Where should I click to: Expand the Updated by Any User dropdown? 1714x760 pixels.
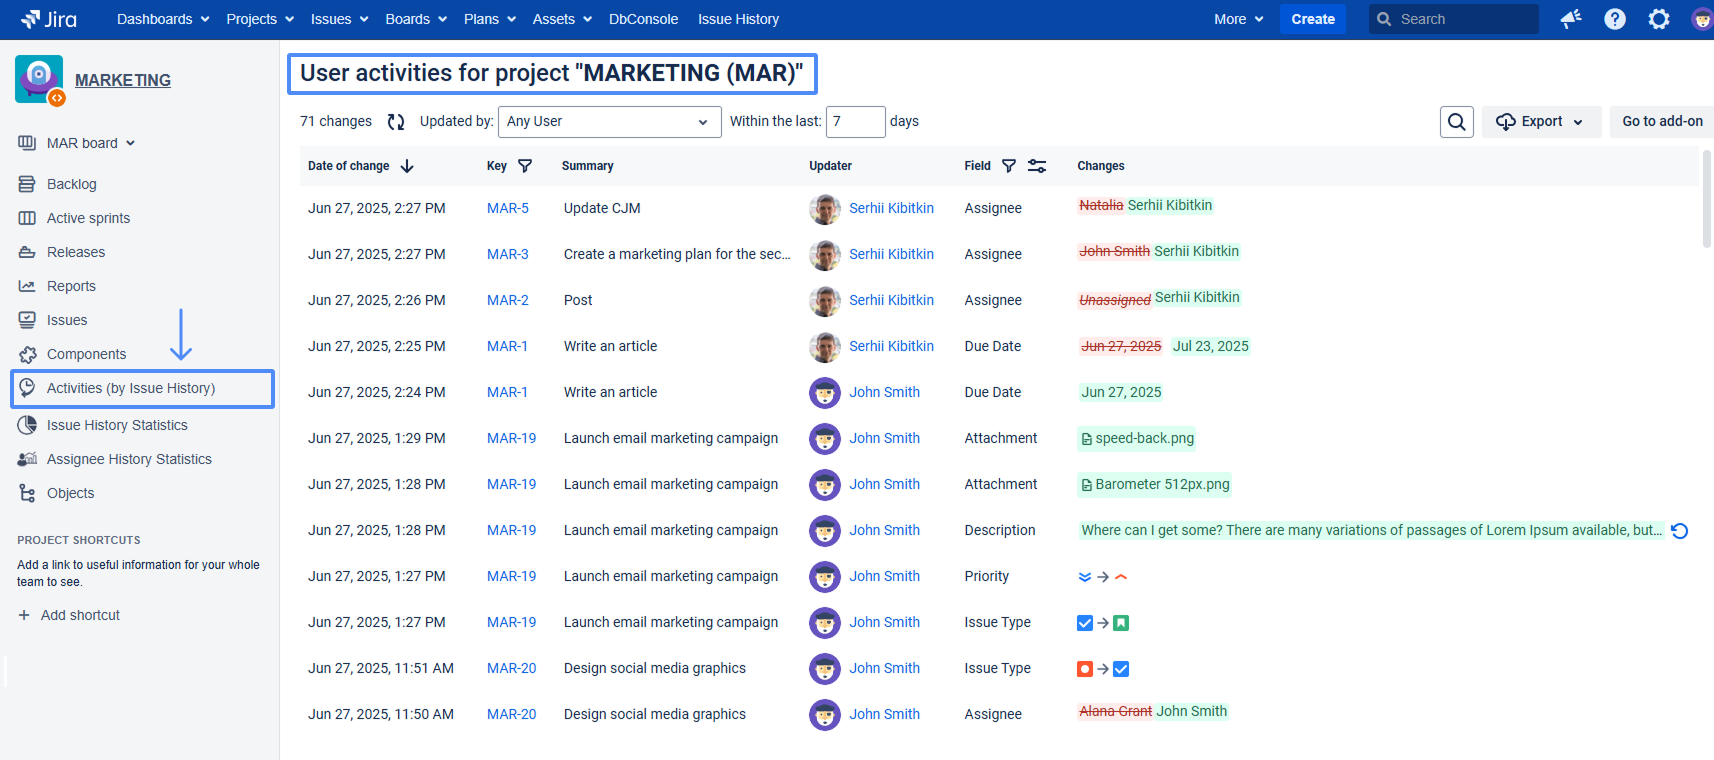tap(609, 122)
